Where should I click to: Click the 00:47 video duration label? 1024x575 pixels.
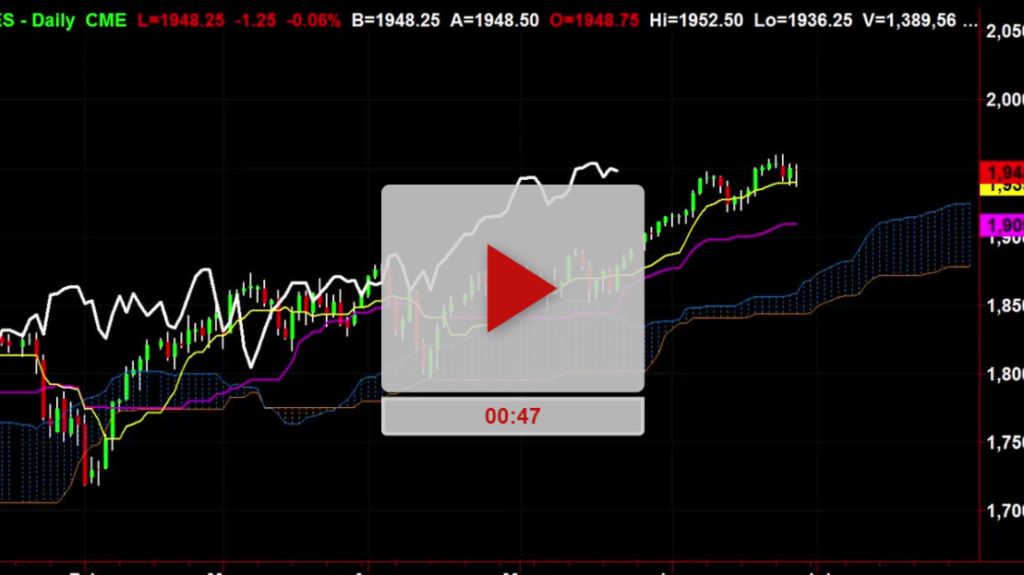point(512,416)
